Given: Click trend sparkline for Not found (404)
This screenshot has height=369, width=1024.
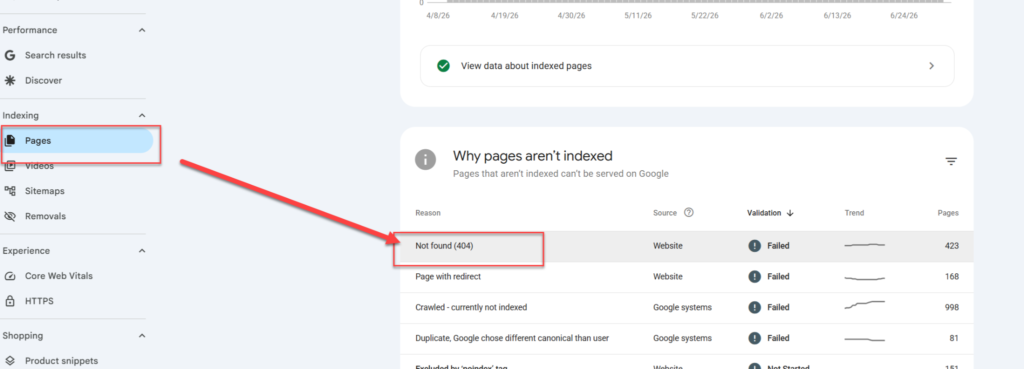Looking at the screenshot, I should 865,245.
